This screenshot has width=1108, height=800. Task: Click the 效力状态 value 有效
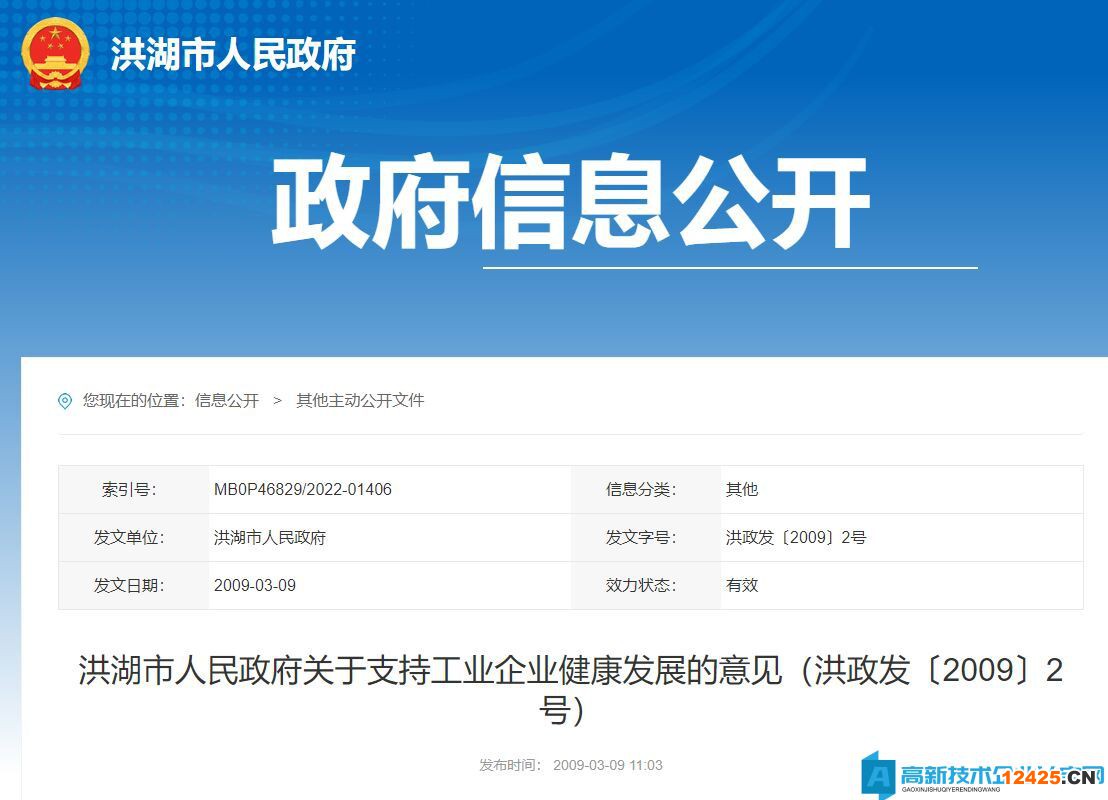(x=739, y=585)
